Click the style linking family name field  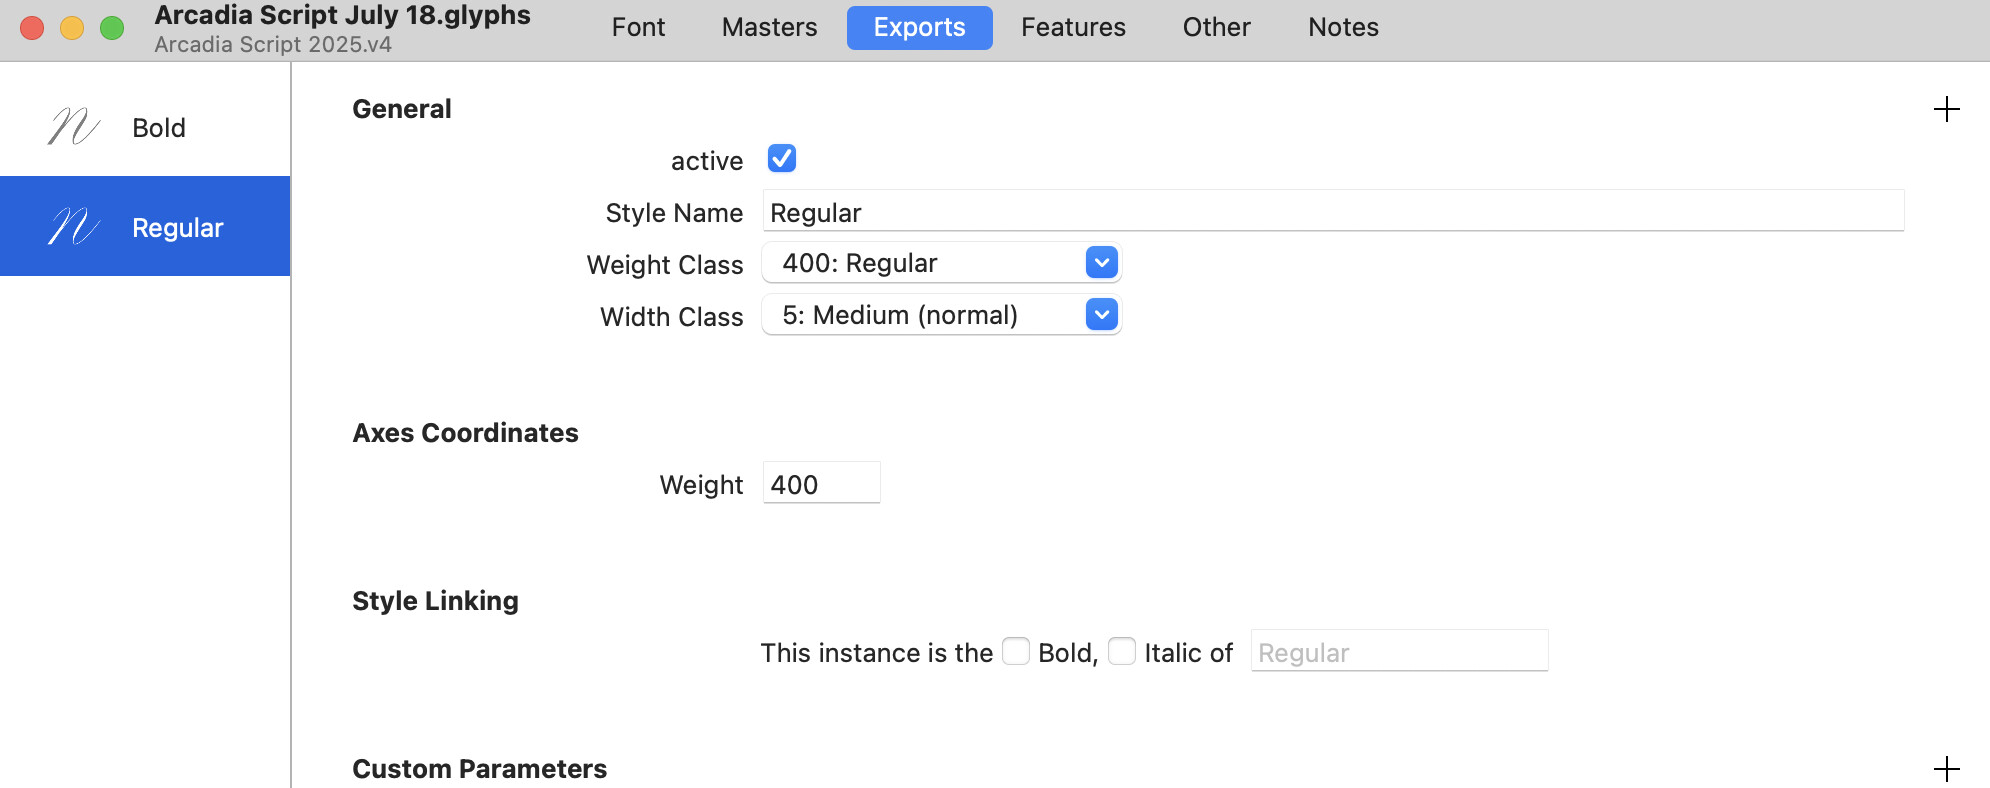[1398, 652]
